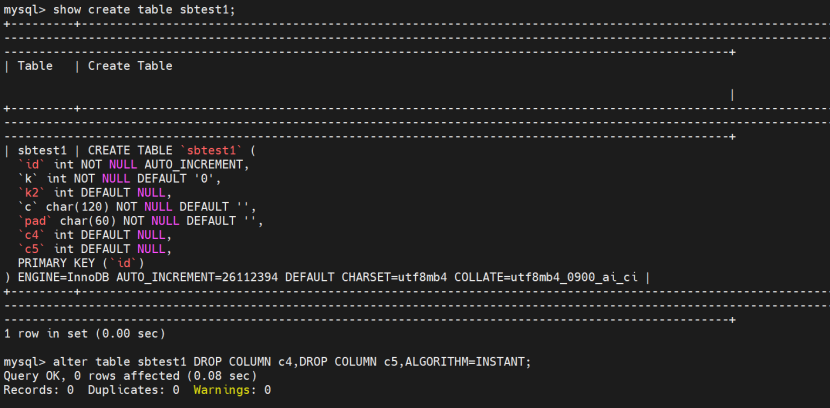
Task: Click the `pad` char(60) column line
Action: [x=140, y=220]
